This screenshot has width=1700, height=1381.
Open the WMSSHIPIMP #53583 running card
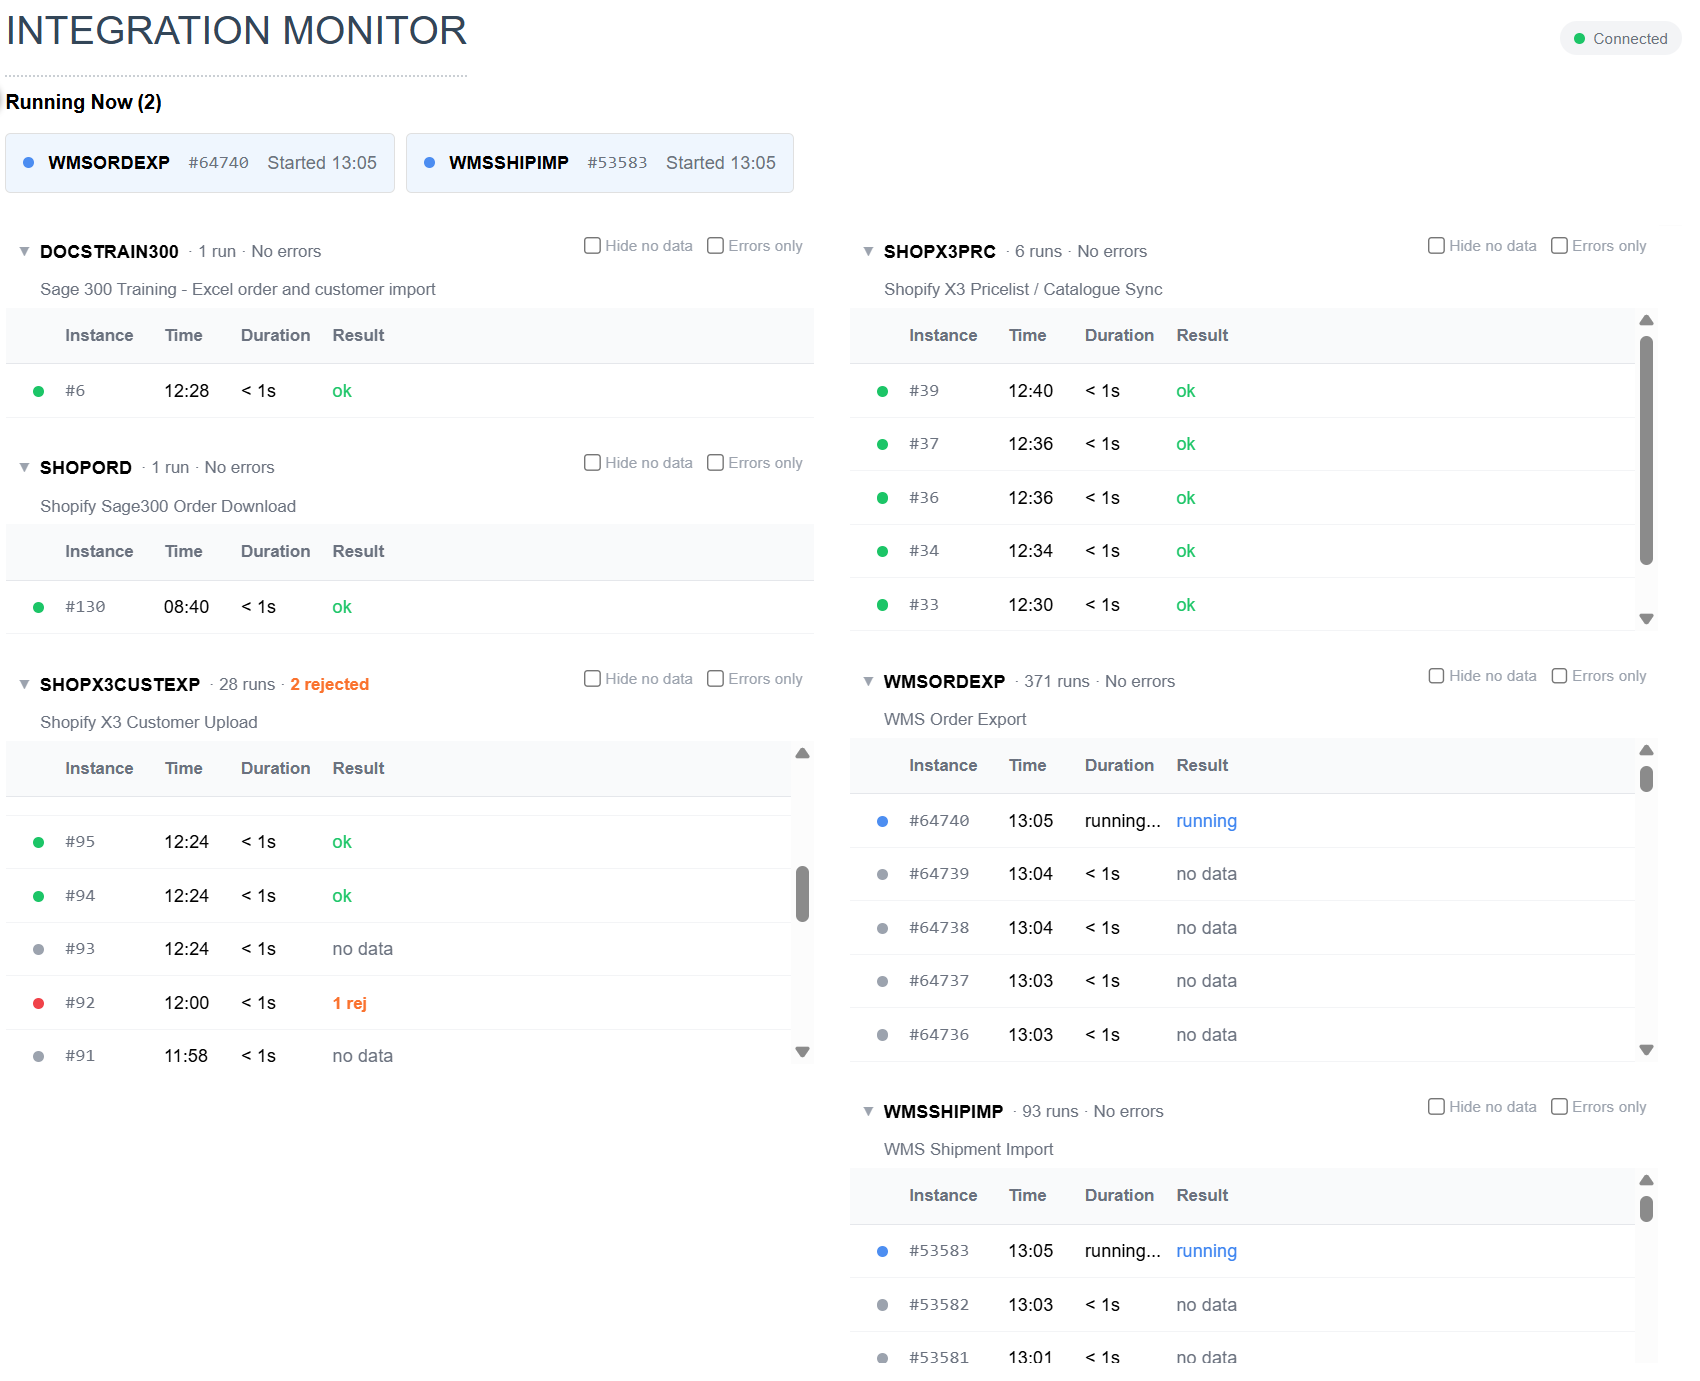(x=600, y=163)
